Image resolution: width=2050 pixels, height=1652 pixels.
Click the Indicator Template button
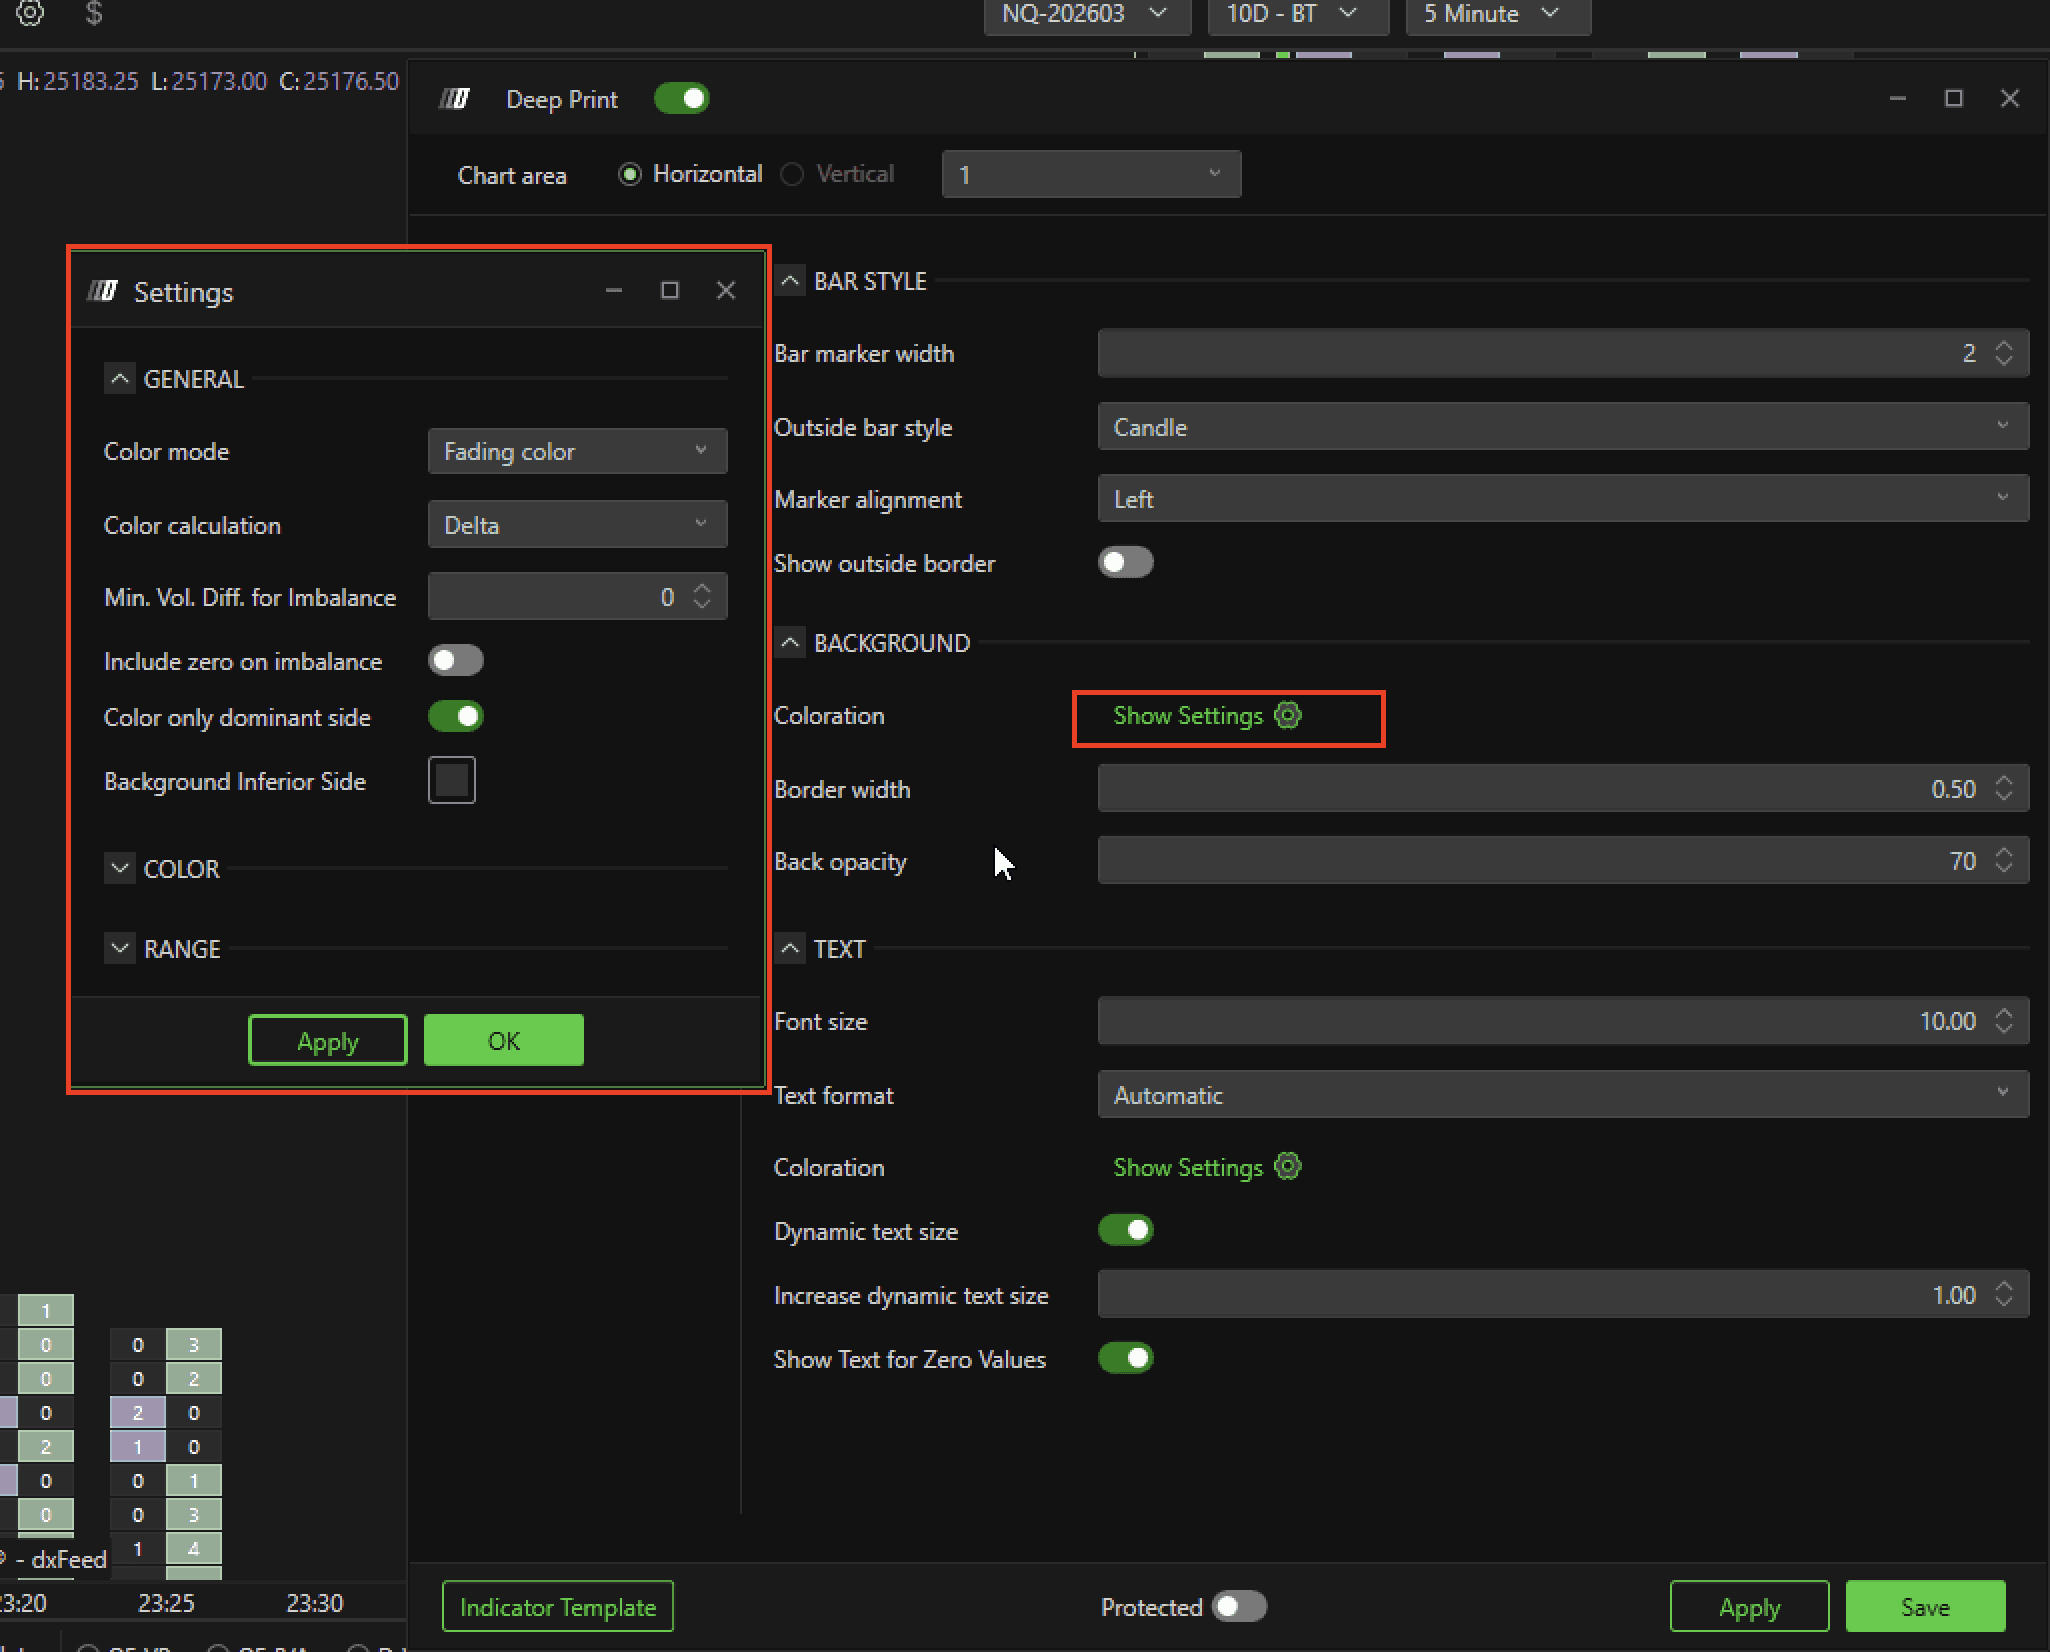pyautogui.click(x=557, y=1607)
